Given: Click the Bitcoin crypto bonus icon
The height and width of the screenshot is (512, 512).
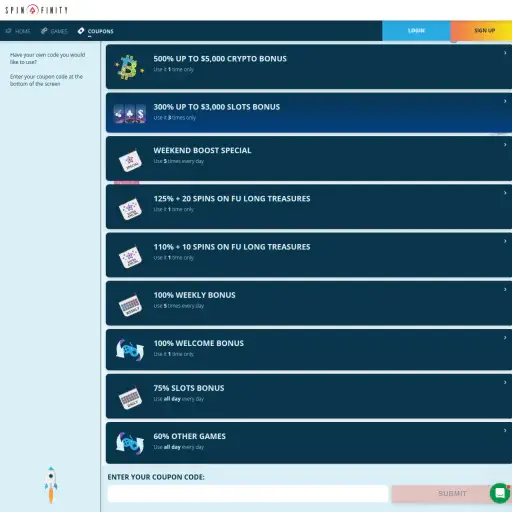Looking at the screenshot, I should point(130,67).
